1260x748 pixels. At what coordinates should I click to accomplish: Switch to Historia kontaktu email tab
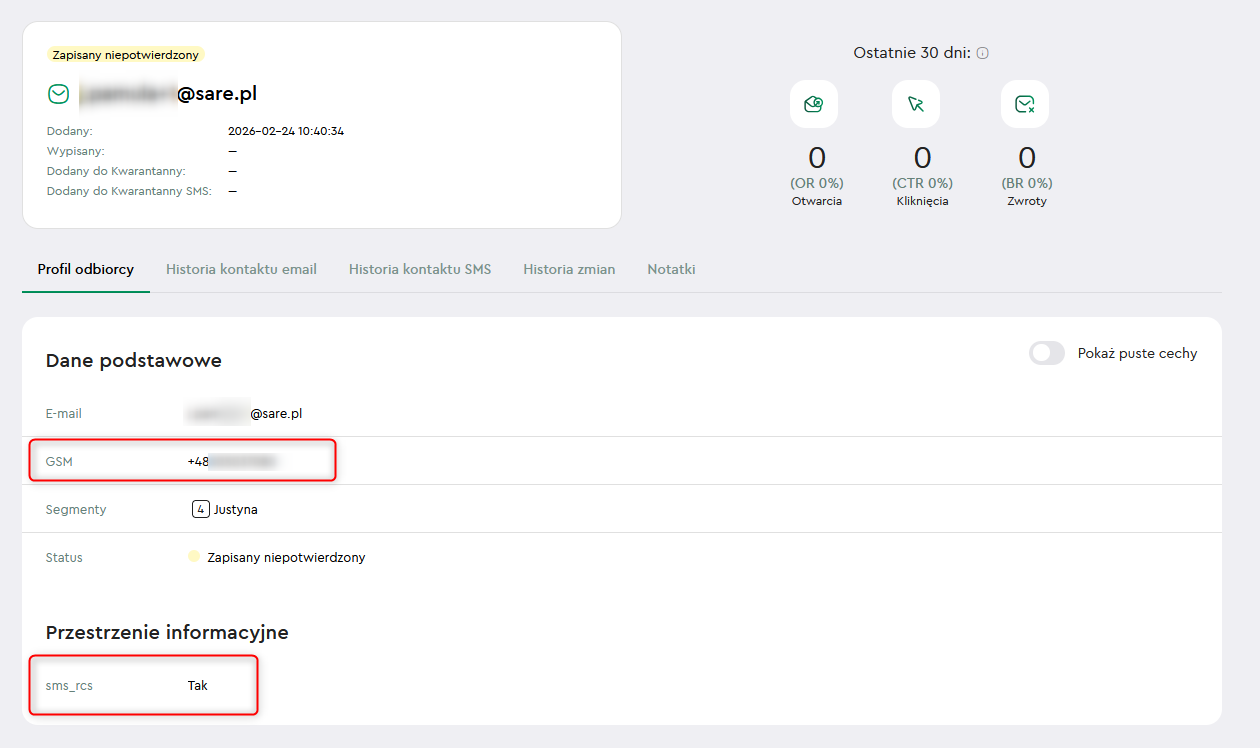coord(241,269)
